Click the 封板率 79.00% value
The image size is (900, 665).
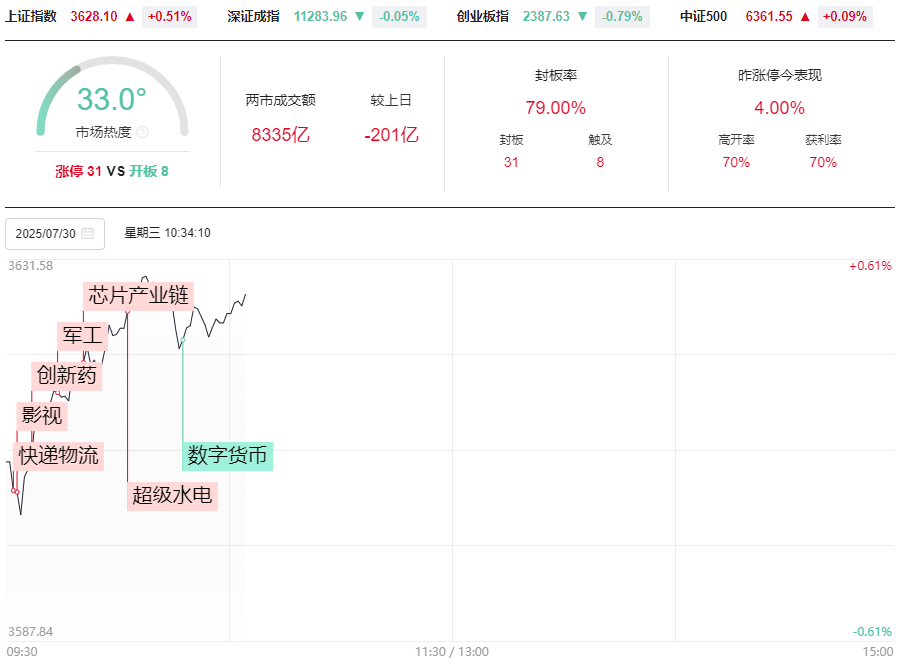click(x=555, y=108)
